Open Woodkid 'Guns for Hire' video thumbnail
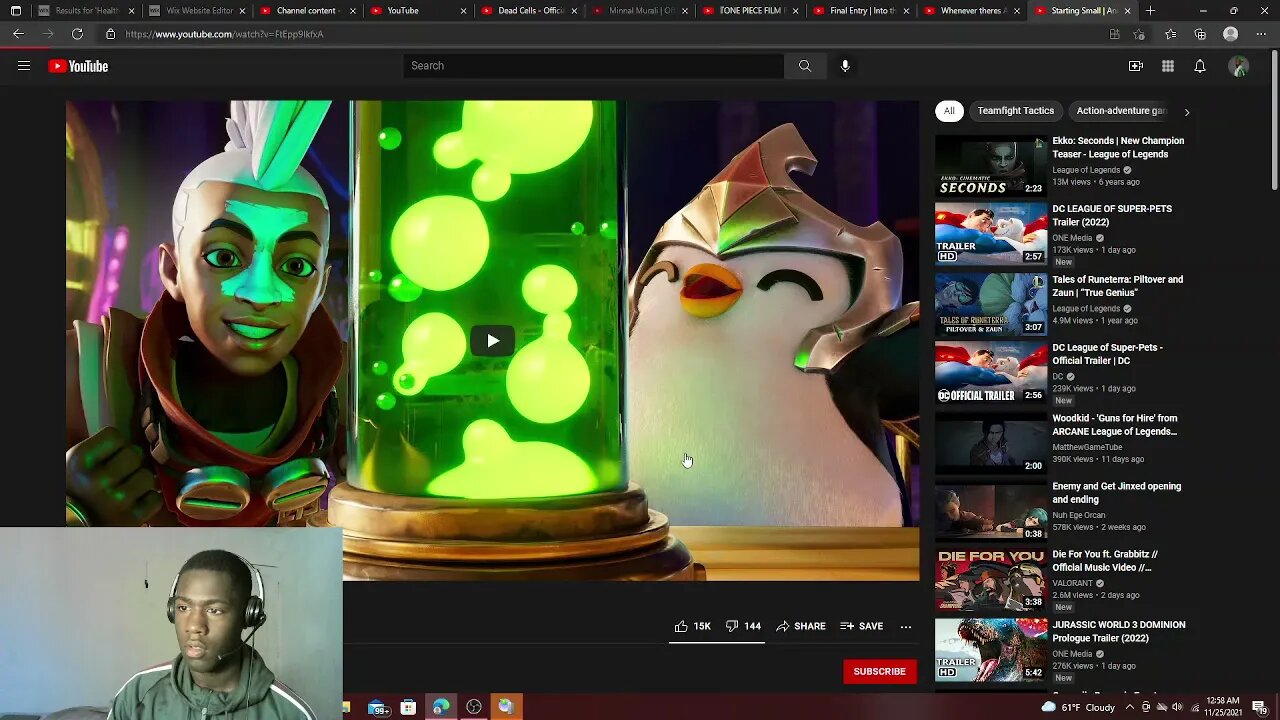Viewport: 1280px width, 720px height. [x=991, y=443]
